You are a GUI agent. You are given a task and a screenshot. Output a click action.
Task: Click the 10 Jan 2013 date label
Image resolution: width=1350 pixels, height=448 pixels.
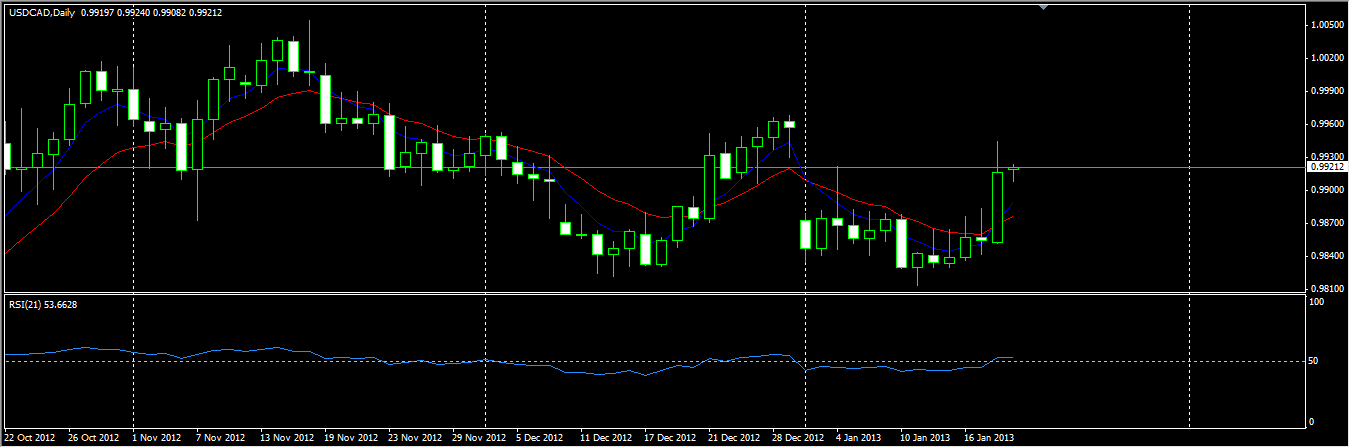coord(926,438)
